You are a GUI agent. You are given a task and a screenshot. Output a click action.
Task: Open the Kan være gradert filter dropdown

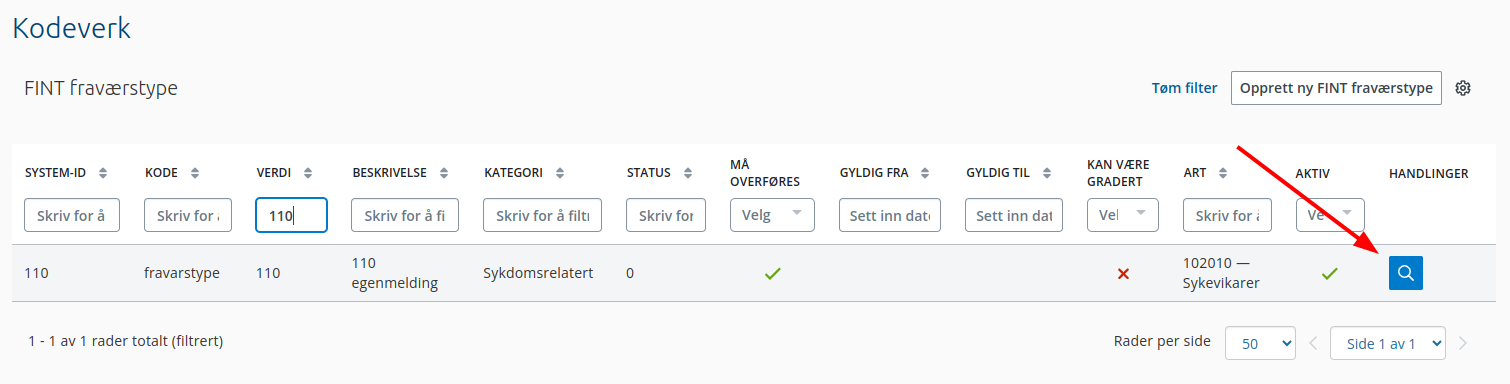click(x=1122, y=215)
